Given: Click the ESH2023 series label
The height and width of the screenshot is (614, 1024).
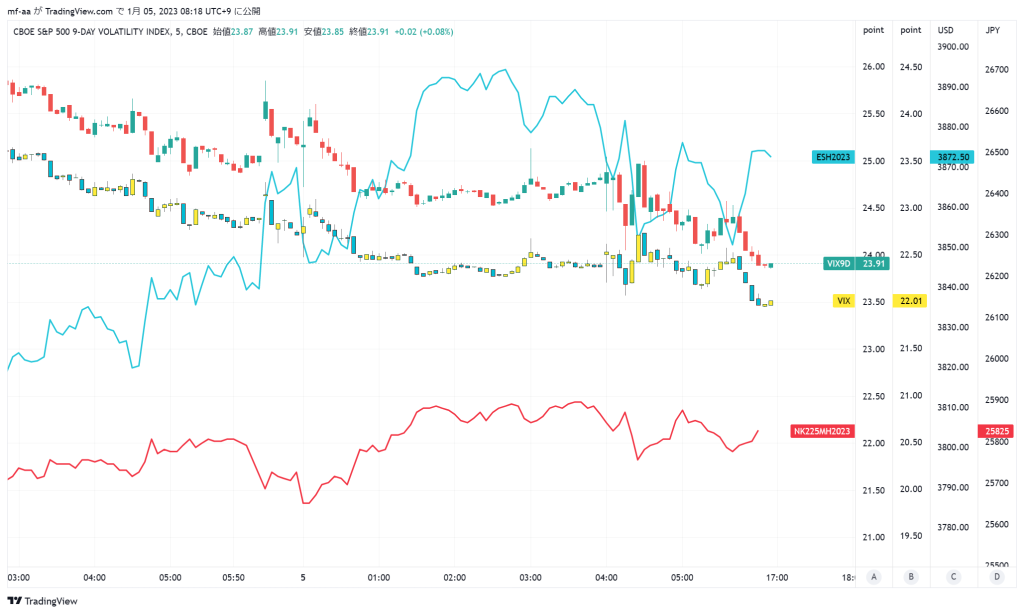Looking at the screenshot, I should [x=833, y=157].
